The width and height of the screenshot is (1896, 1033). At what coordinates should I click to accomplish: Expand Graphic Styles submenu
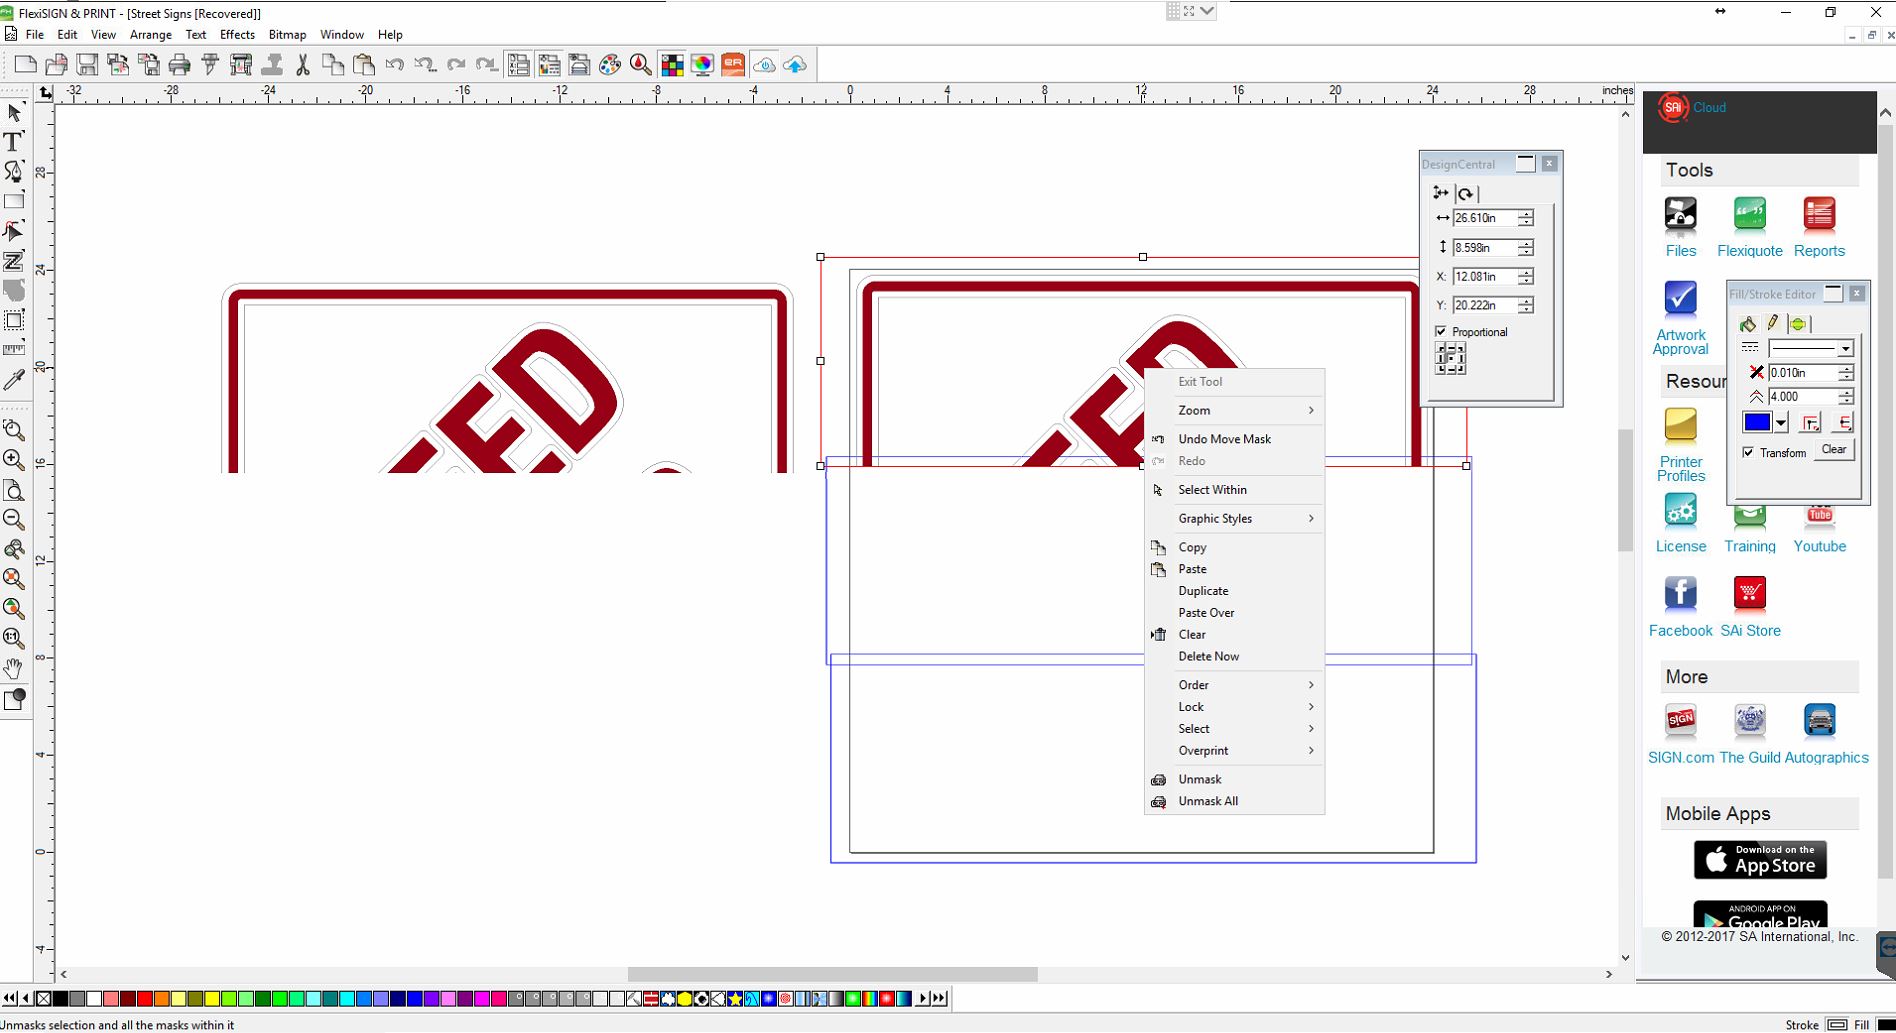pos(1235,519)
